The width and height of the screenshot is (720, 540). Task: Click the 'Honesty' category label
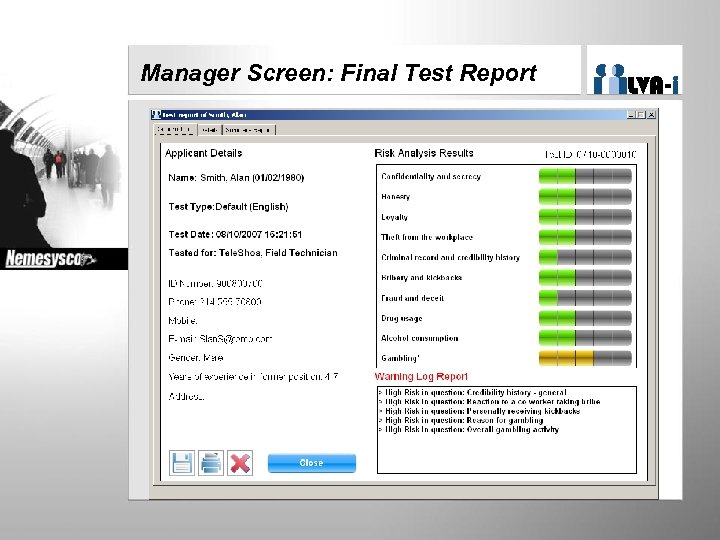pyautogui.click(x=395, y=197)
